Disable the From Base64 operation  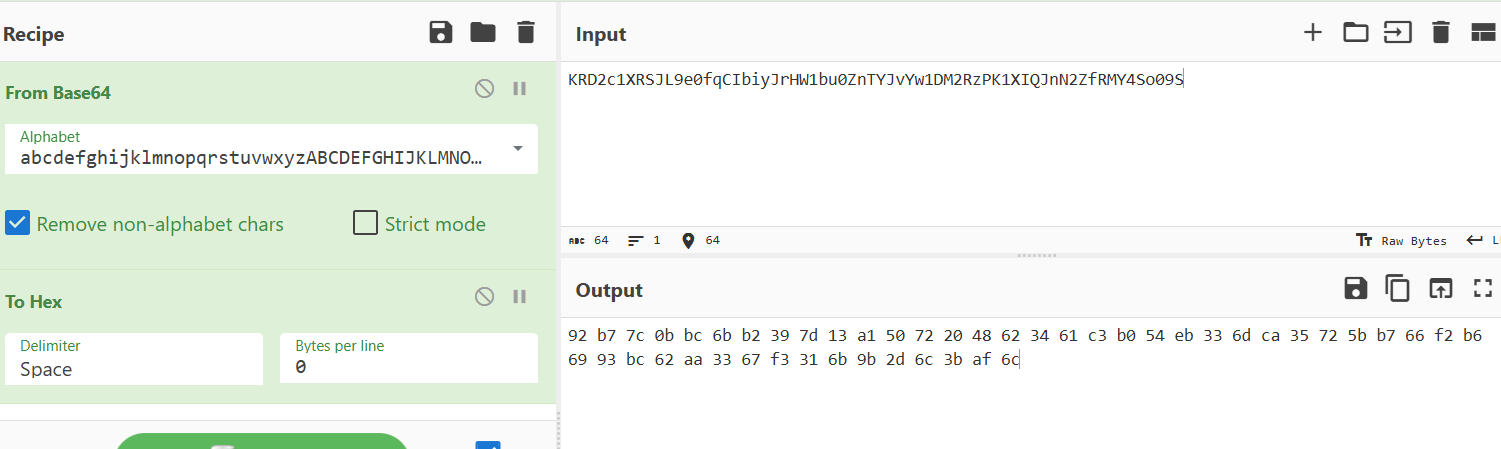point(484,89)
